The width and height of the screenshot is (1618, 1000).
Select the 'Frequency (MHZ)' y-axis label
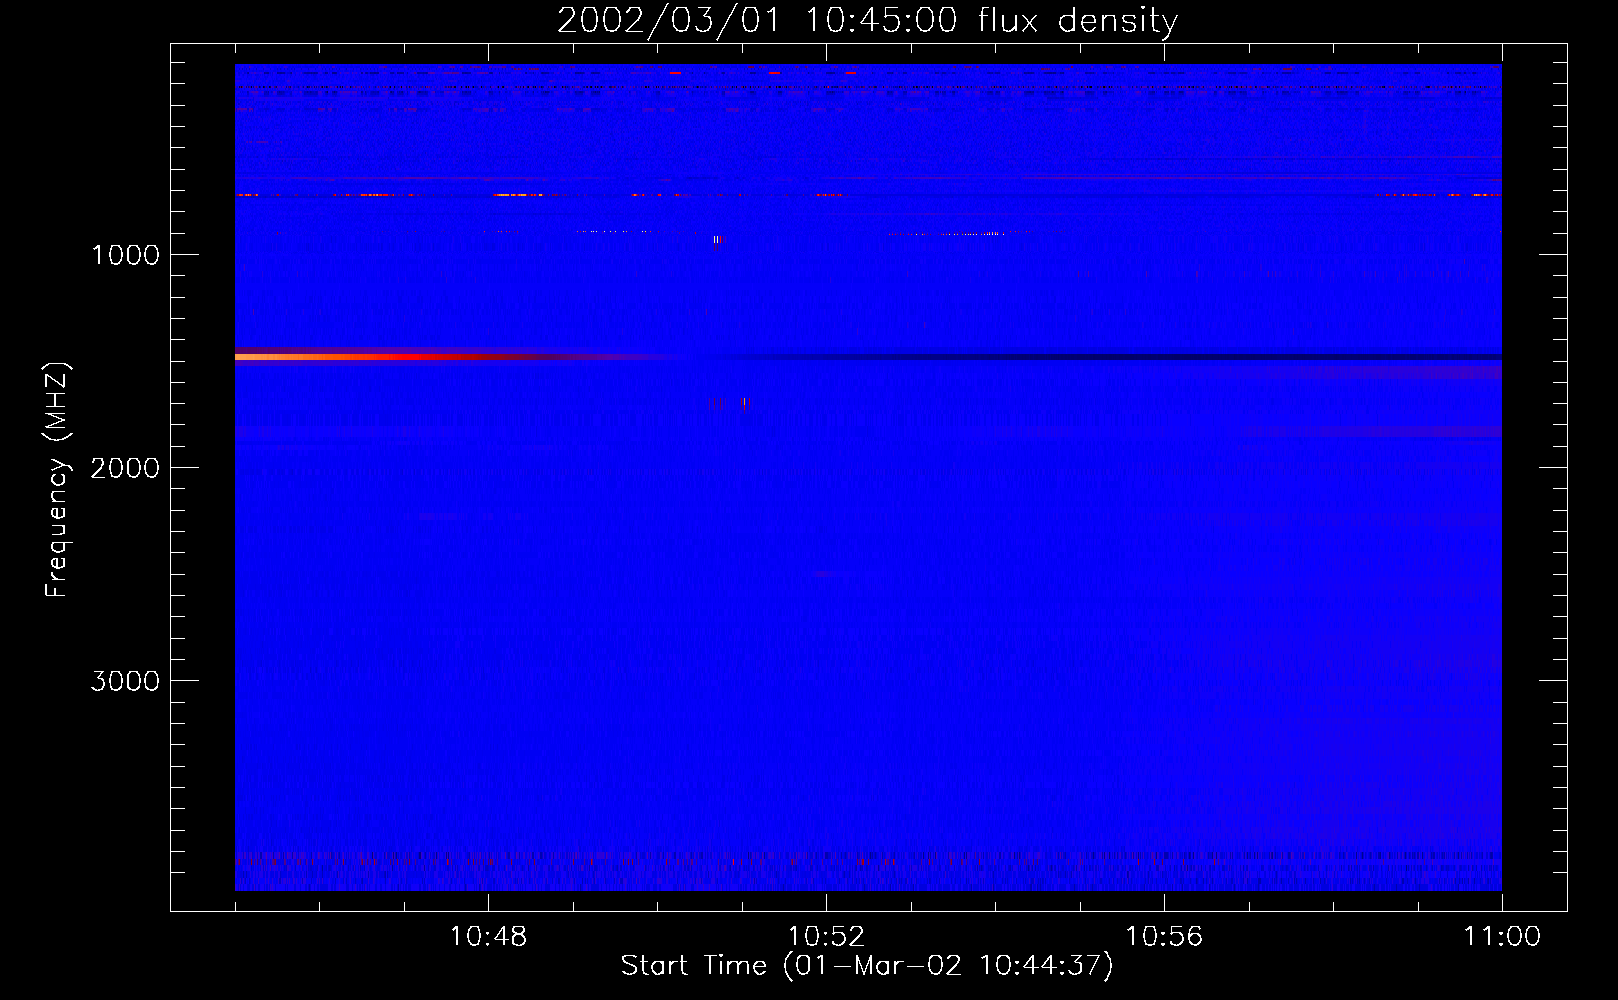click(58, 480)
